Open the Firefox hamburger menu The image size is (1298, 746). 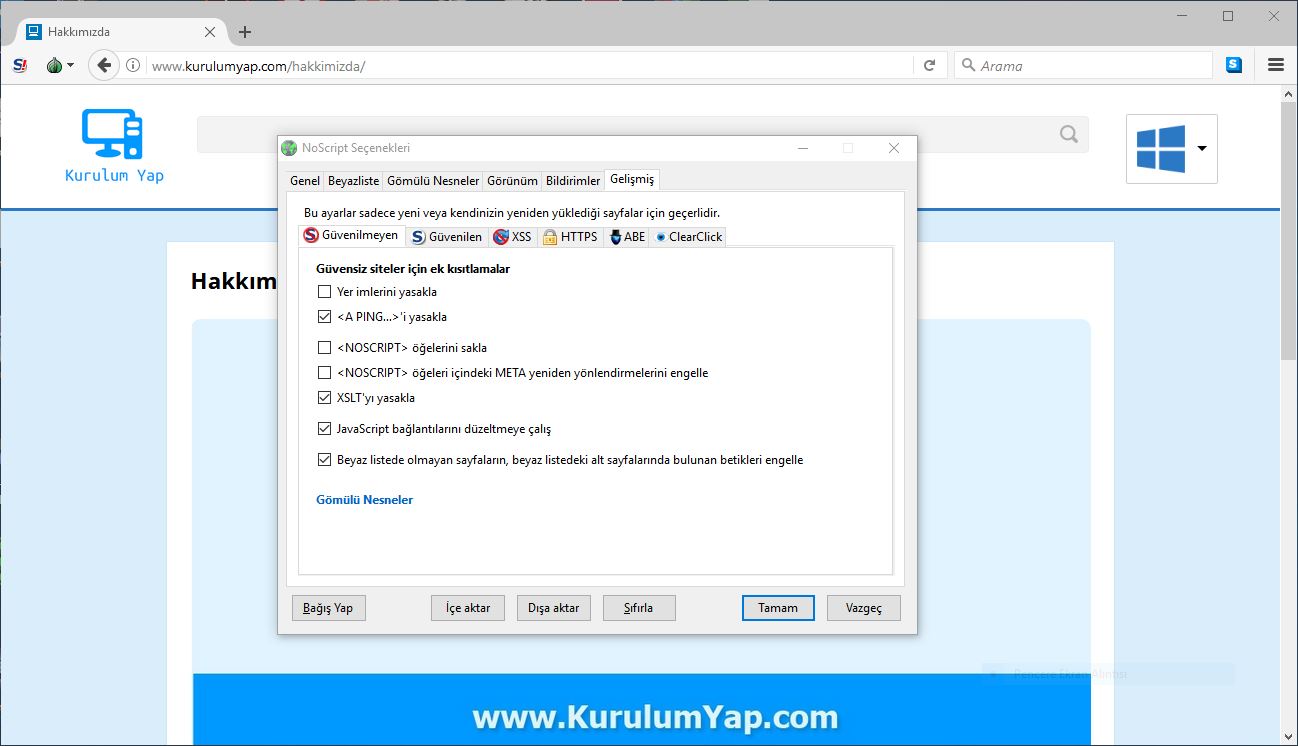point(1276,65)
